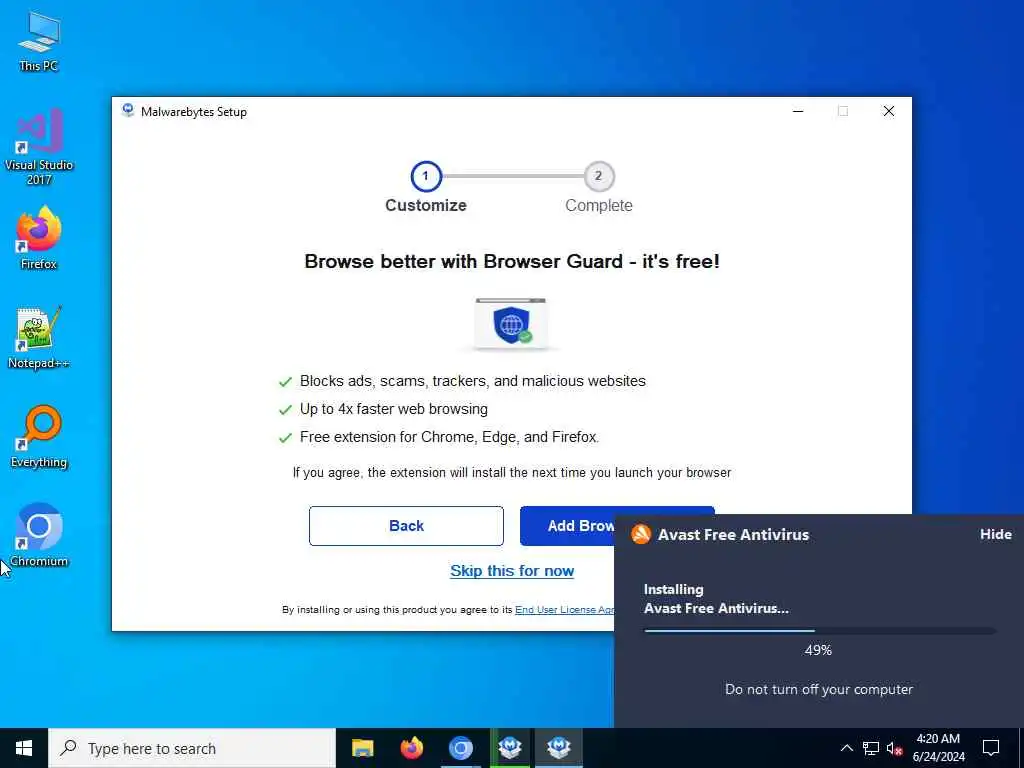Close the Malwarebytes Setup window

889,111
